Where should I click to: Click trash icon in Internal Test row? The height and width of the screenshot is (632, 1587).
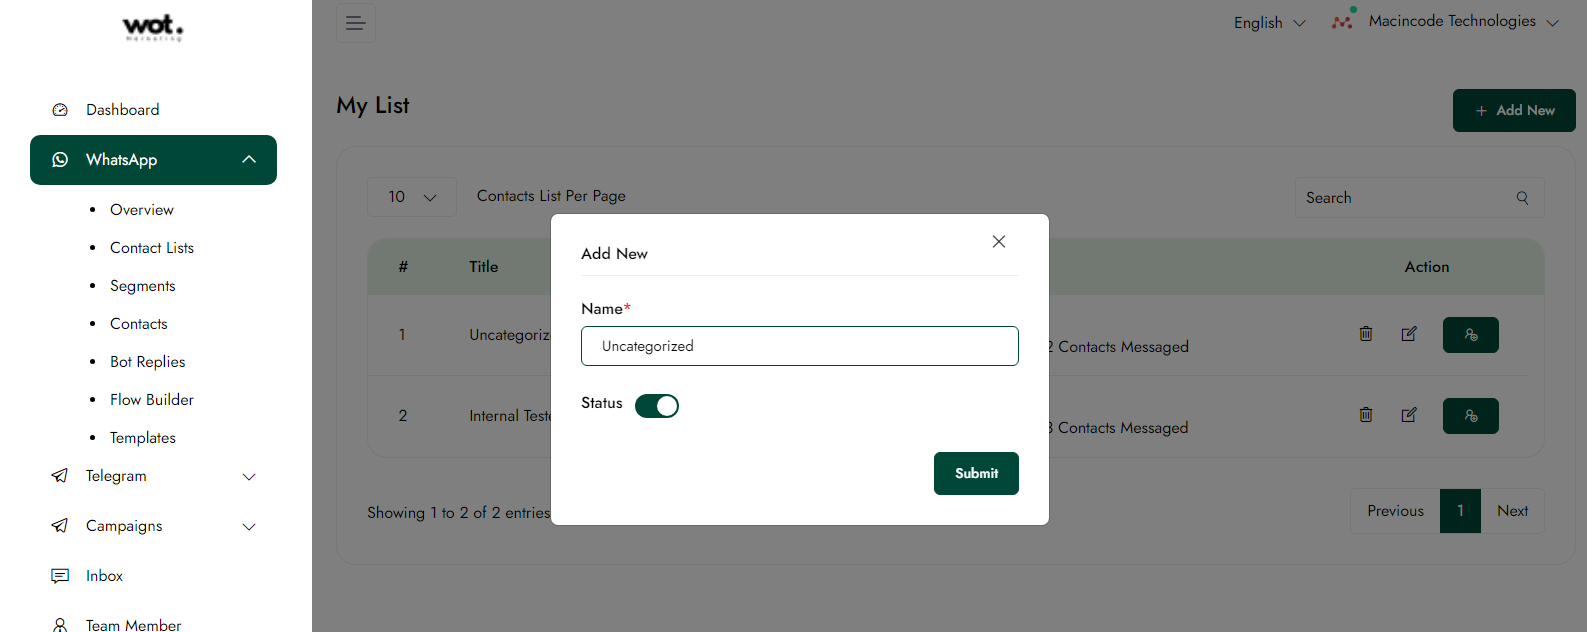[x=1365, y=415]
